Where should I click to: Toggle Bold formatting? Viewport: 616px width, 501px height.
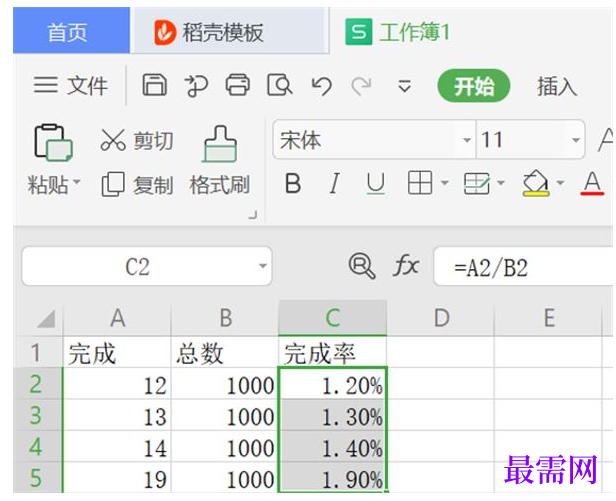pyautogui.click(x=293, y=183)
